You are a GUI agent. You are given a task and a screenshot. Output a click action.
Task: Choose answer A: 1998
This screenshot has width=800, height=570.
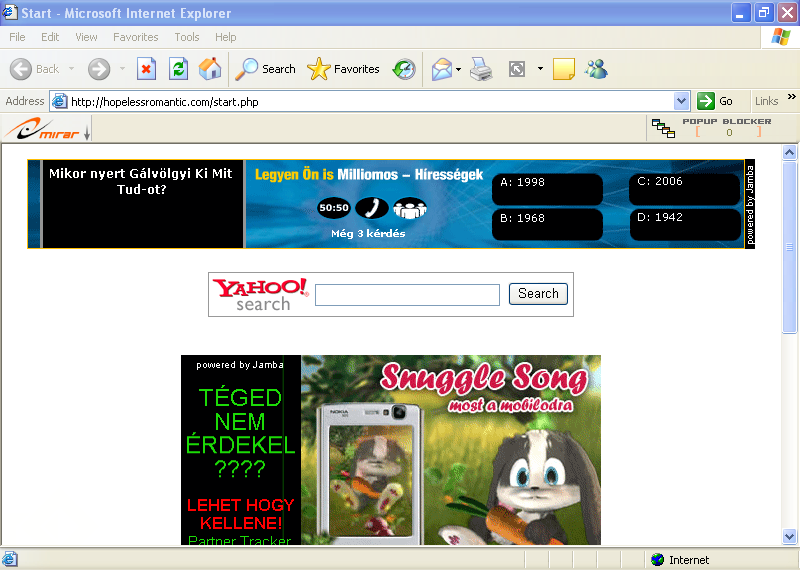[547, 188]
